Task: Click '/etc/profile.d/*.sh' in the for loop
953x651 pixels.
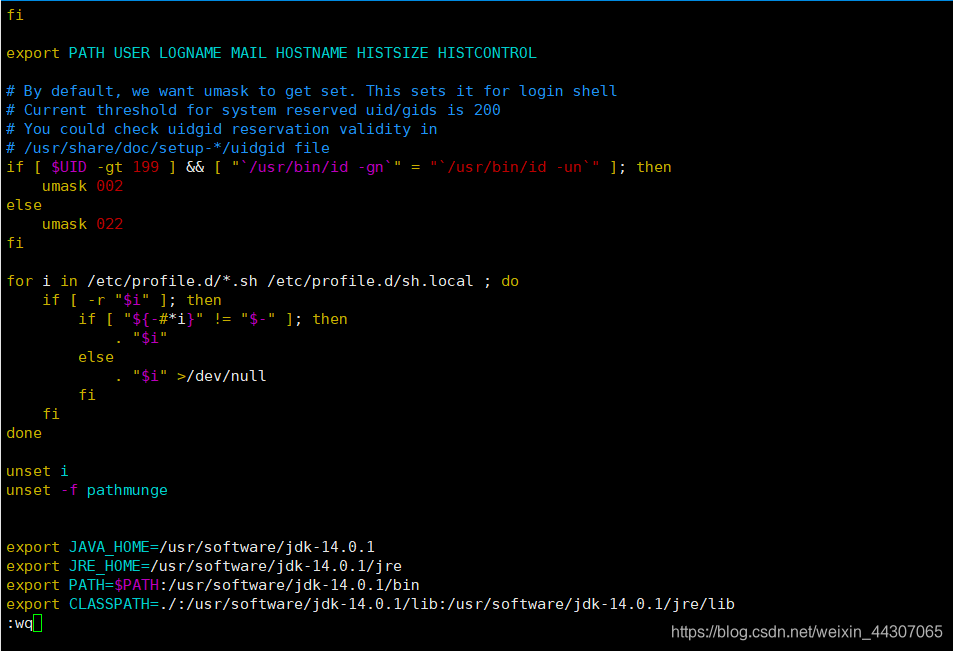Action: [172, 281]
